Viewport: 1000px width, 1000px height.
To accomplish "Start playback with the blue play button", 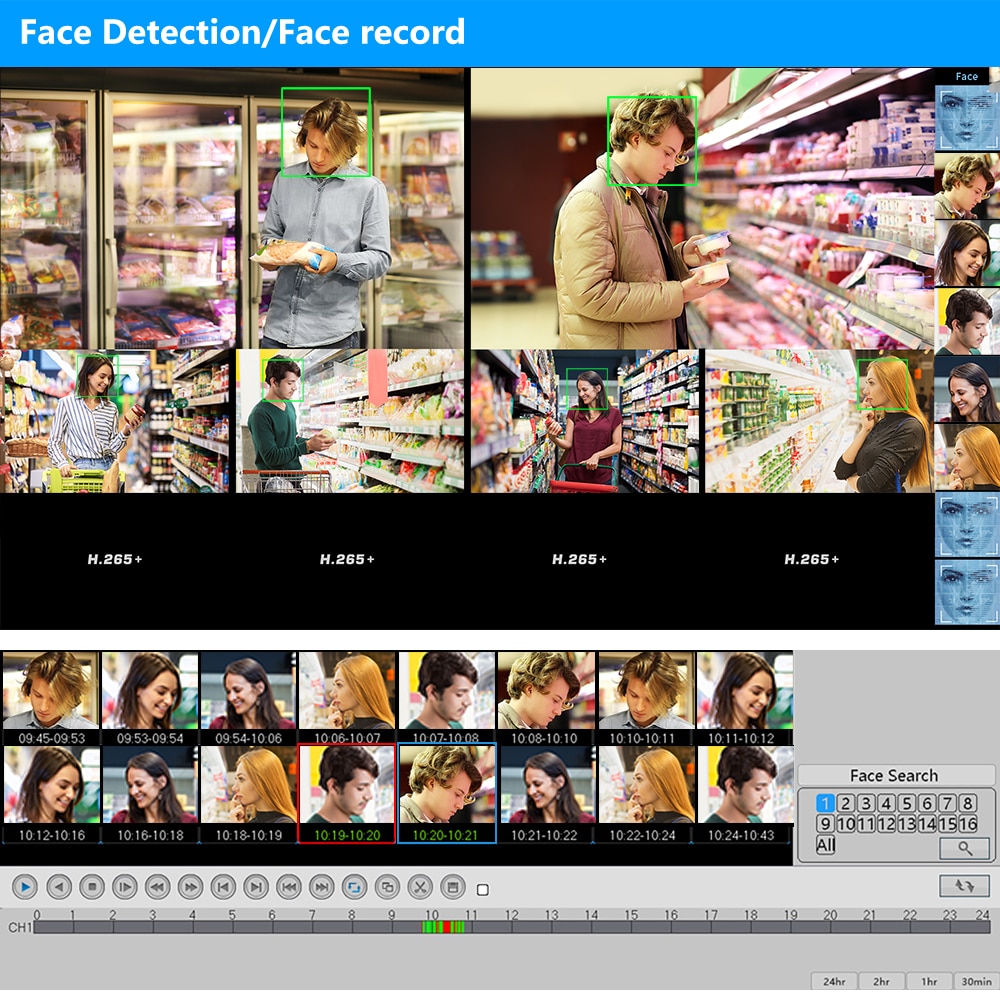I will point(25,886).
